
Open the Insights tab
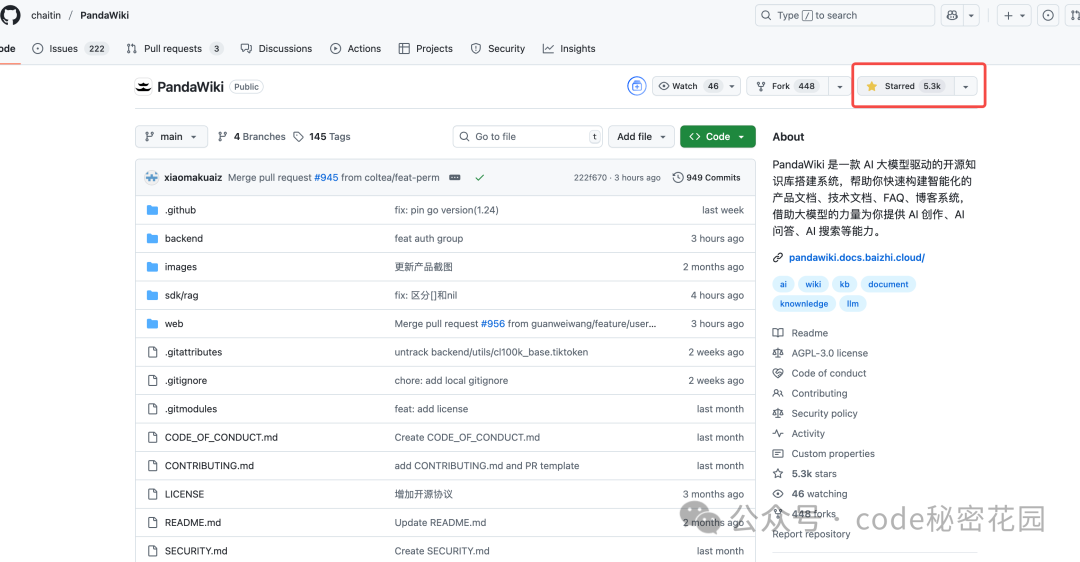(x=569, y=48)
